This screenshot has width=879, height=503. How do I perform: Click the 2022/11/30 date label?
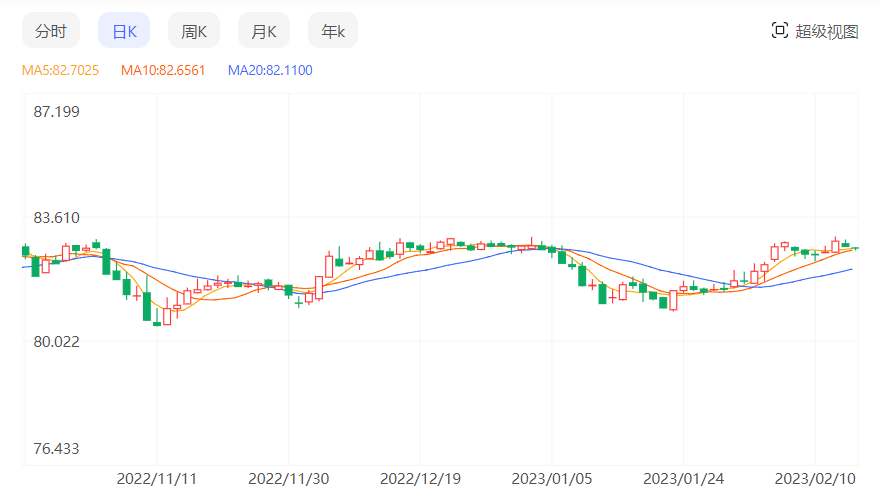[x=289, y=479]
